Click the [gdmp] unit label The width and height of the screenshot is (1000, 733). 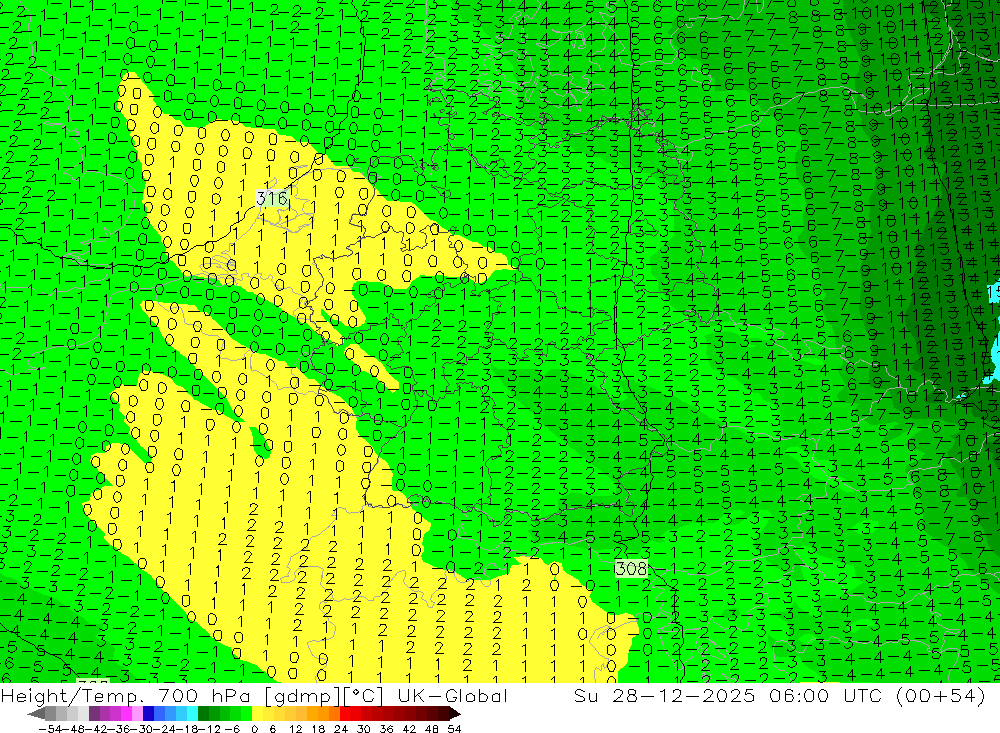(303, 695)
